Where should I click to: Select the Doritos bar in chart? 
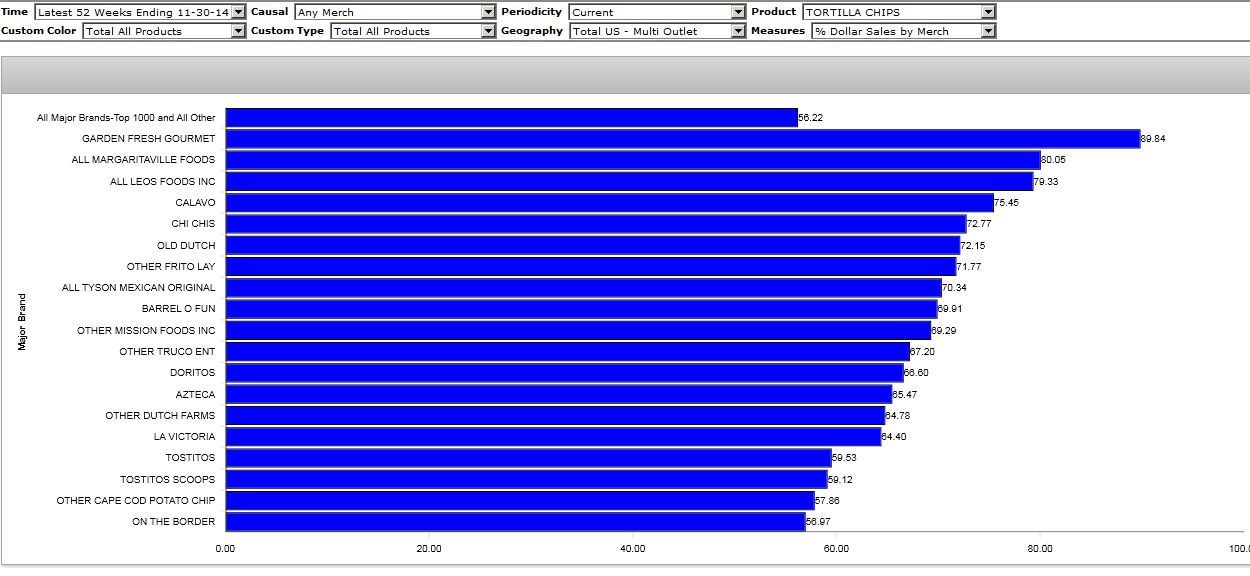click(x=564, y=373)
